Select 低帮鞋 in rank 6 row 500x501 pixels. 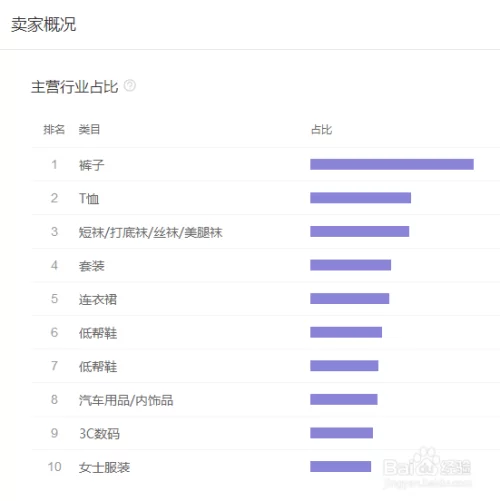coord(98,333)
